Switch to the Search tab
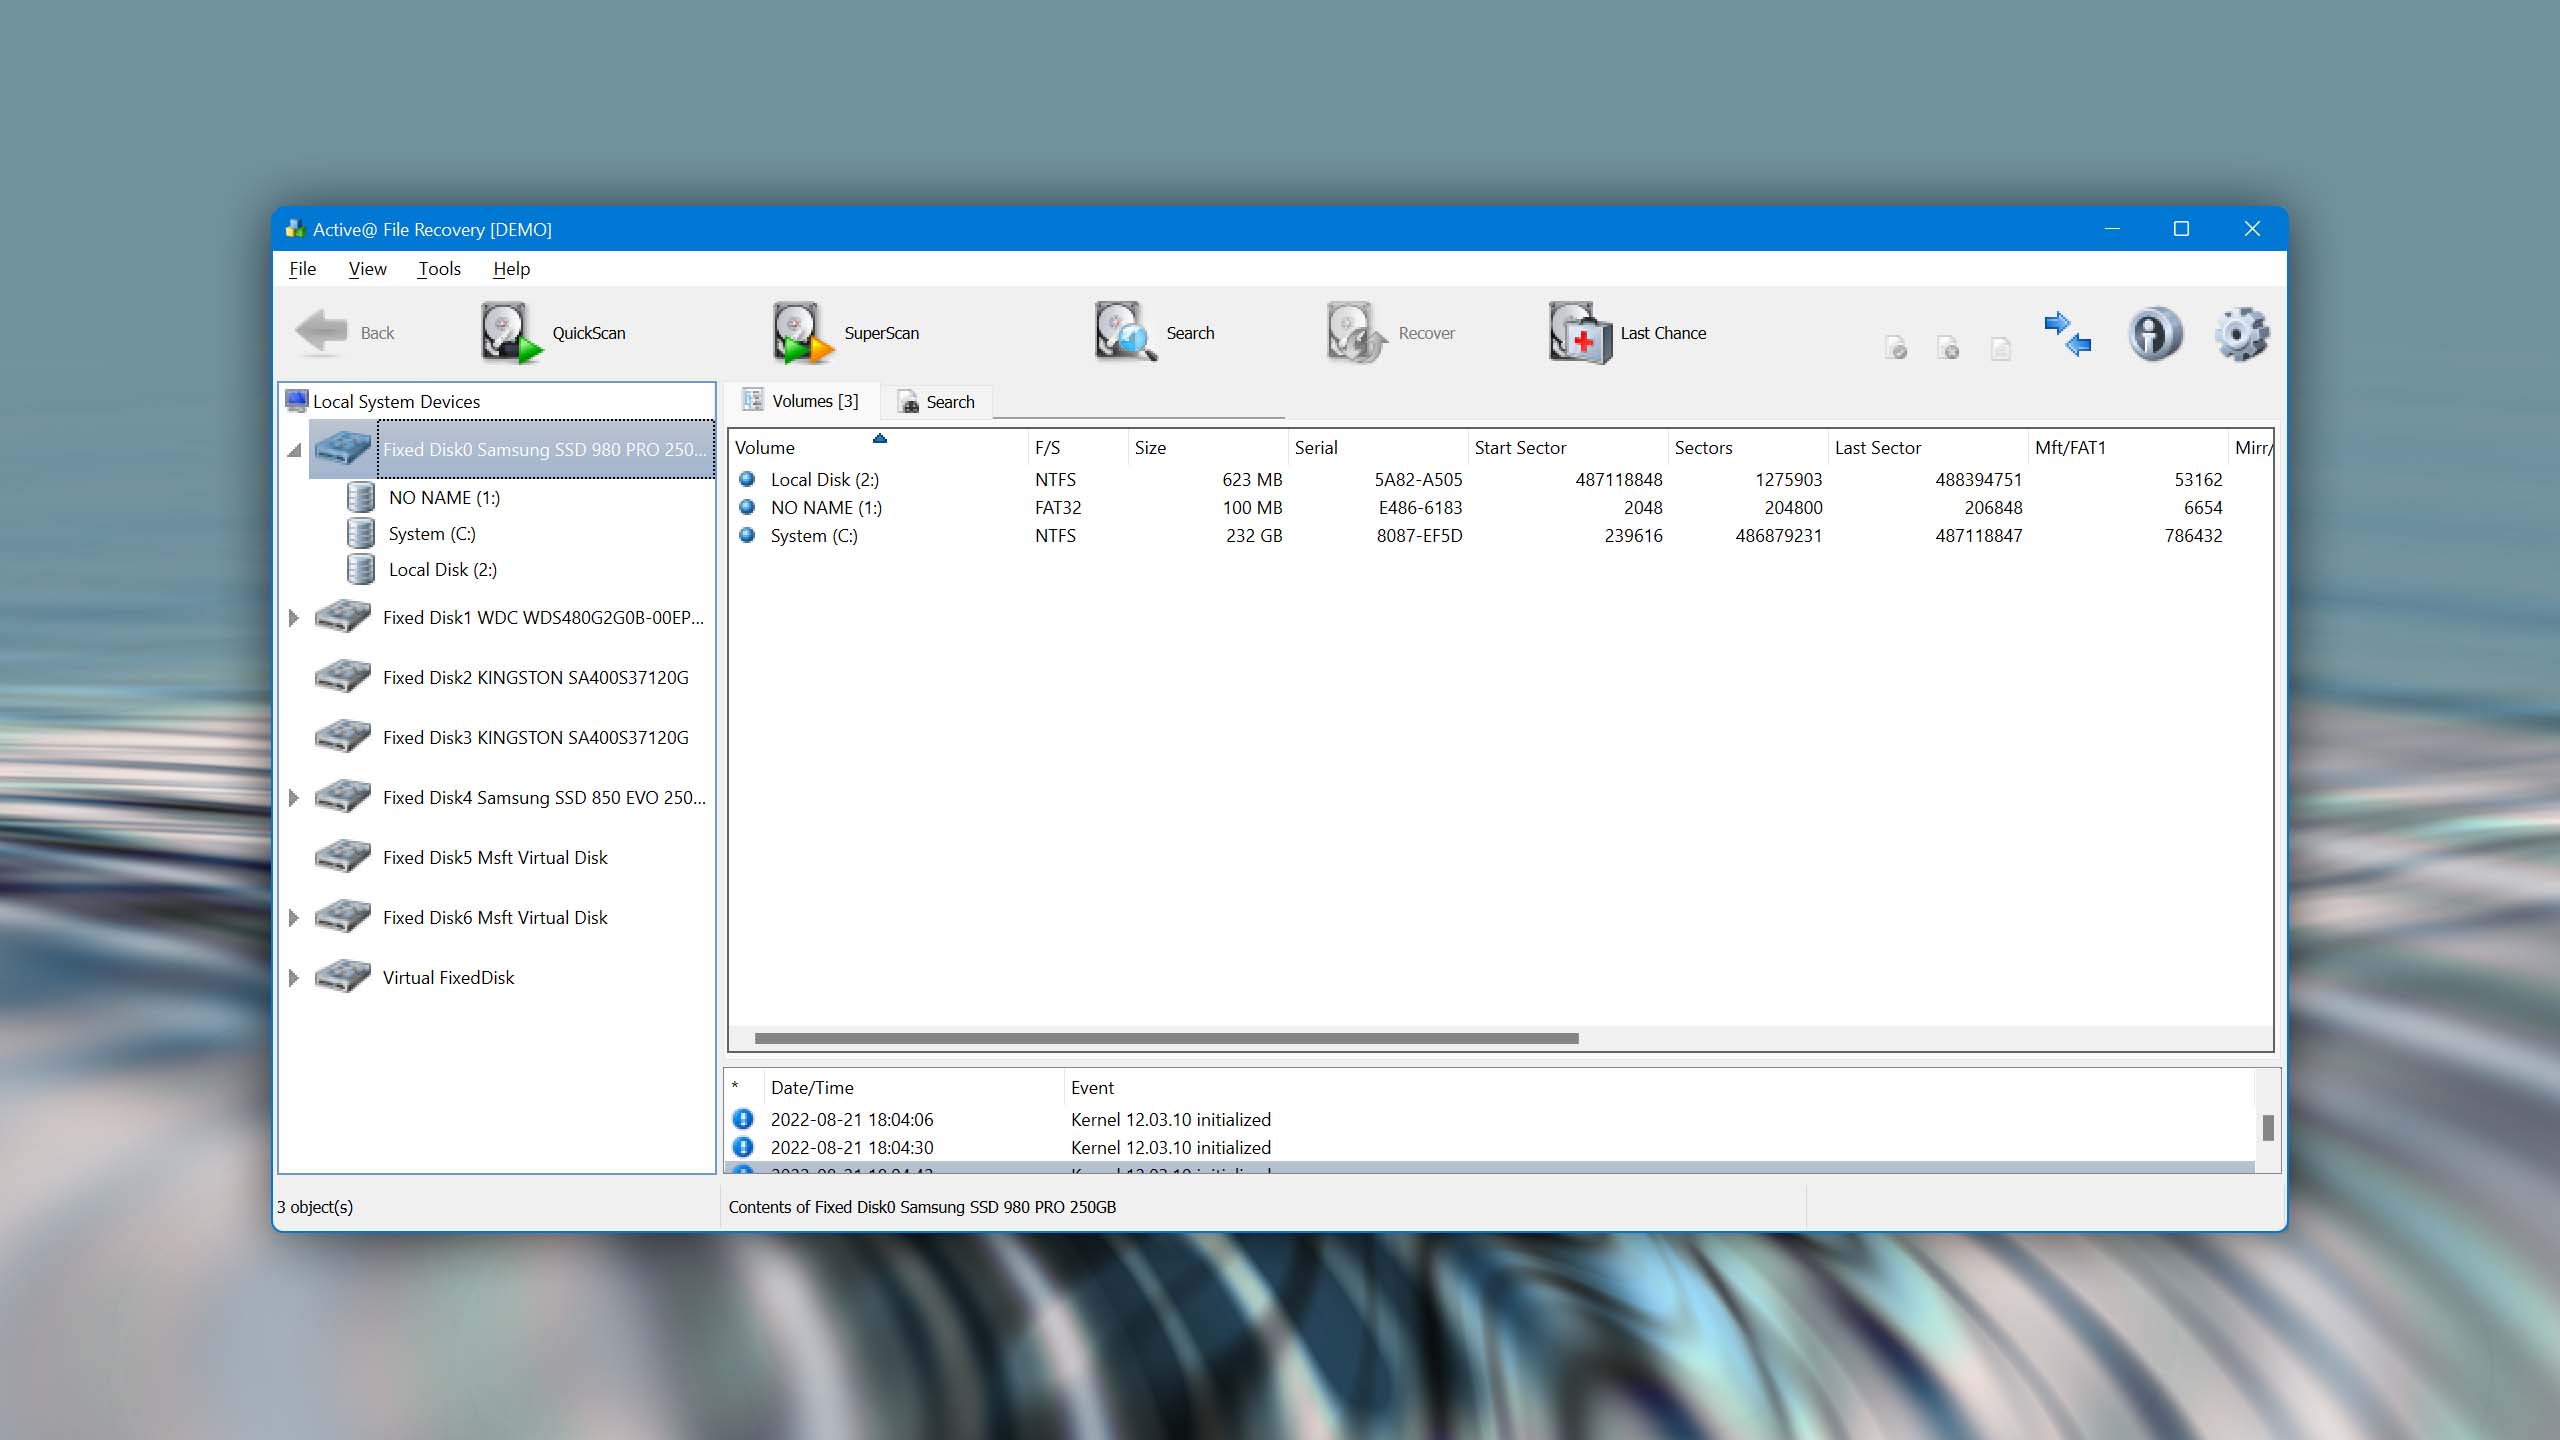Viewport: 2560px width, 1440px height. [x=937, y=402]
